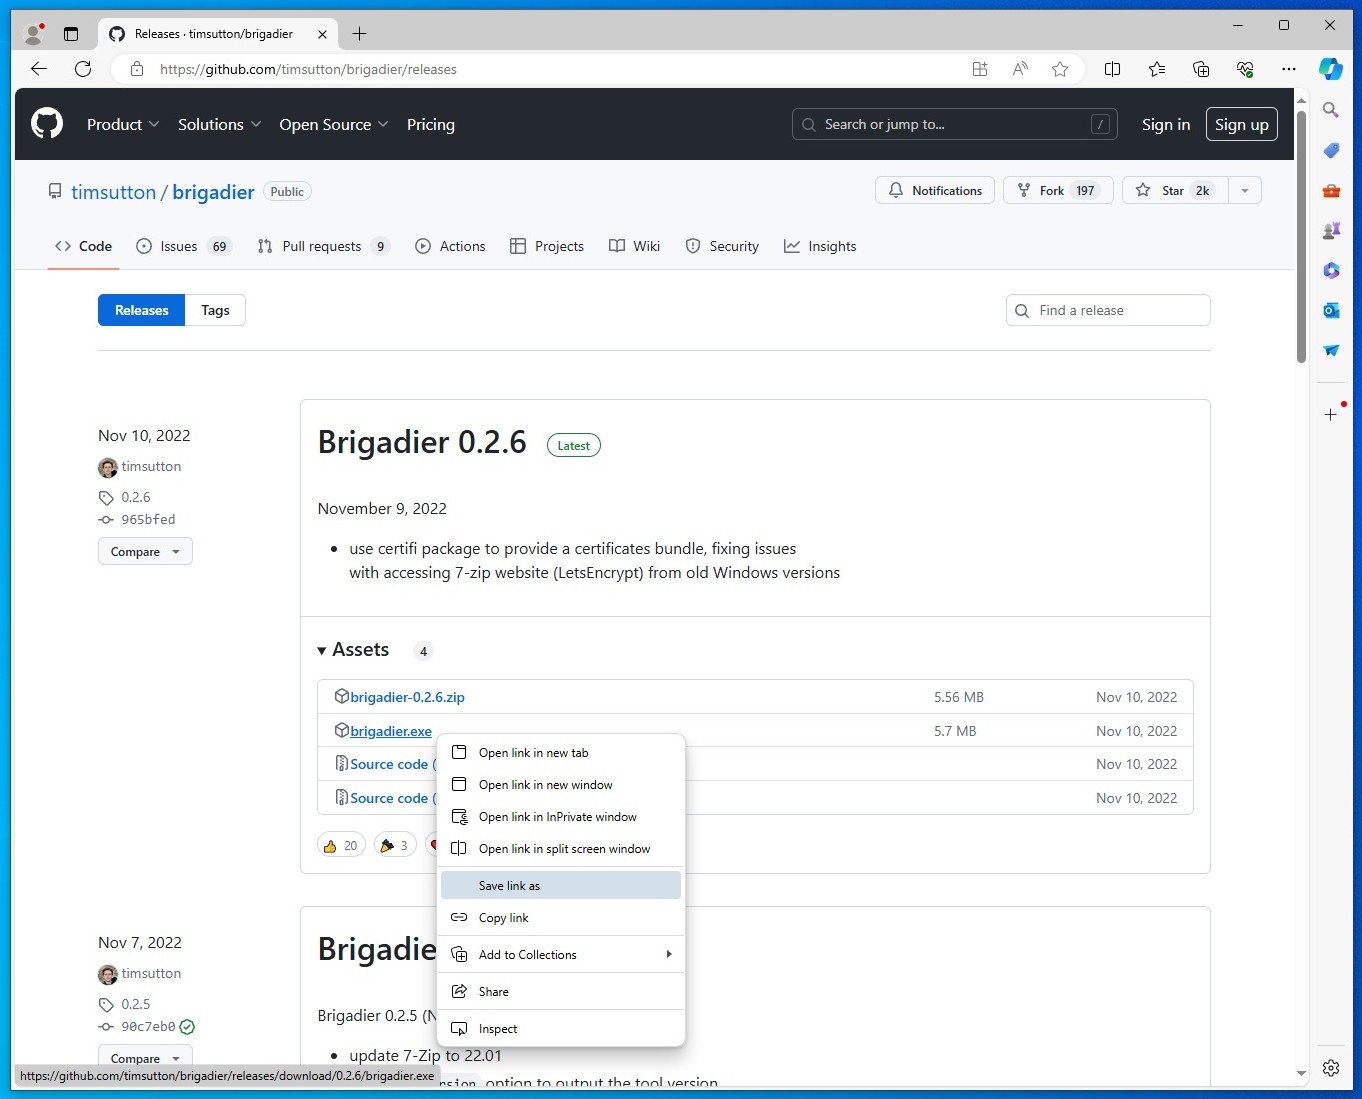Open the sidebar Microsoft 365 icon

point(1331,270)
